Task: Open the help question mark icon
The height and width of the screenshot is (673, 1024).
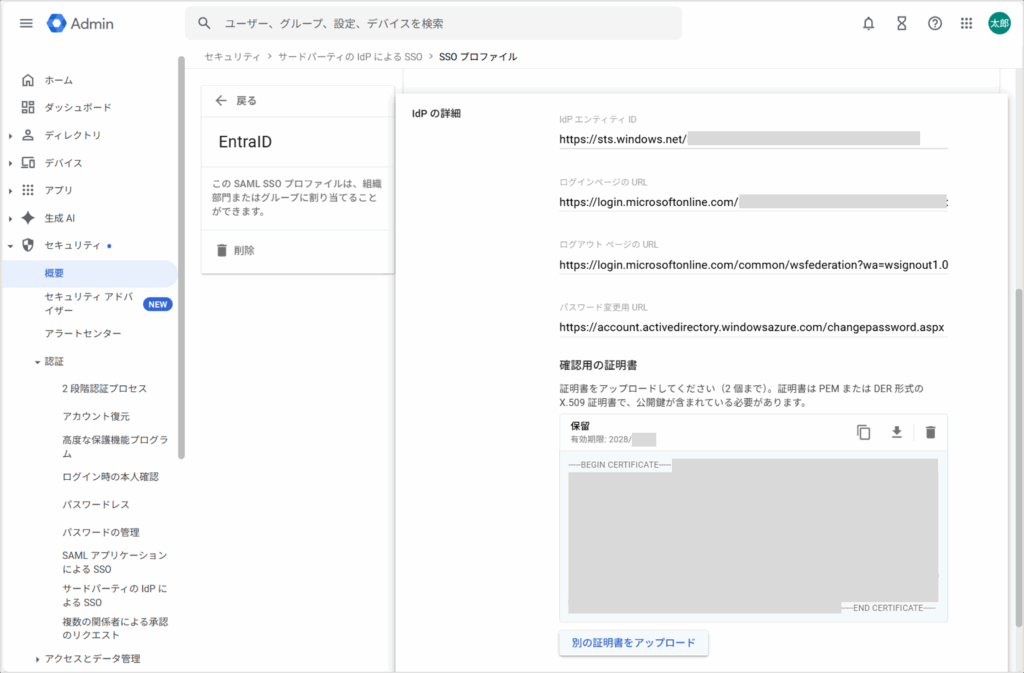Action: coord(935,23)
